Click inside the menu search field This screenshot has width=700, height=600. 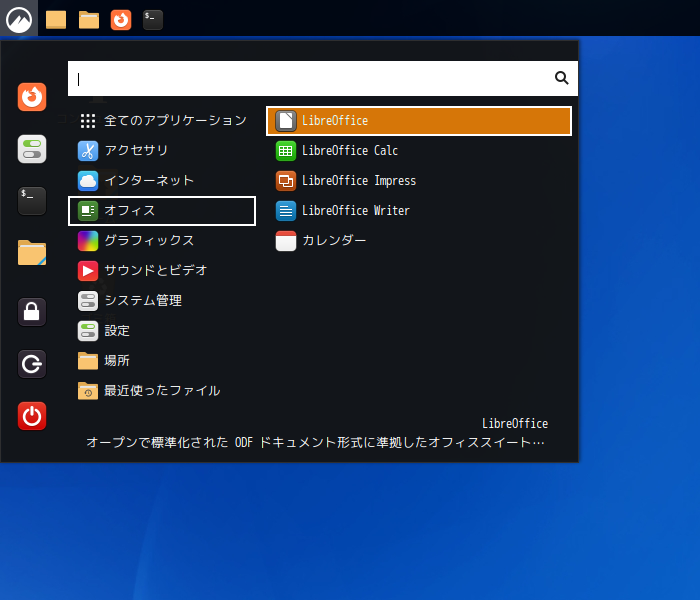[323, 79]
